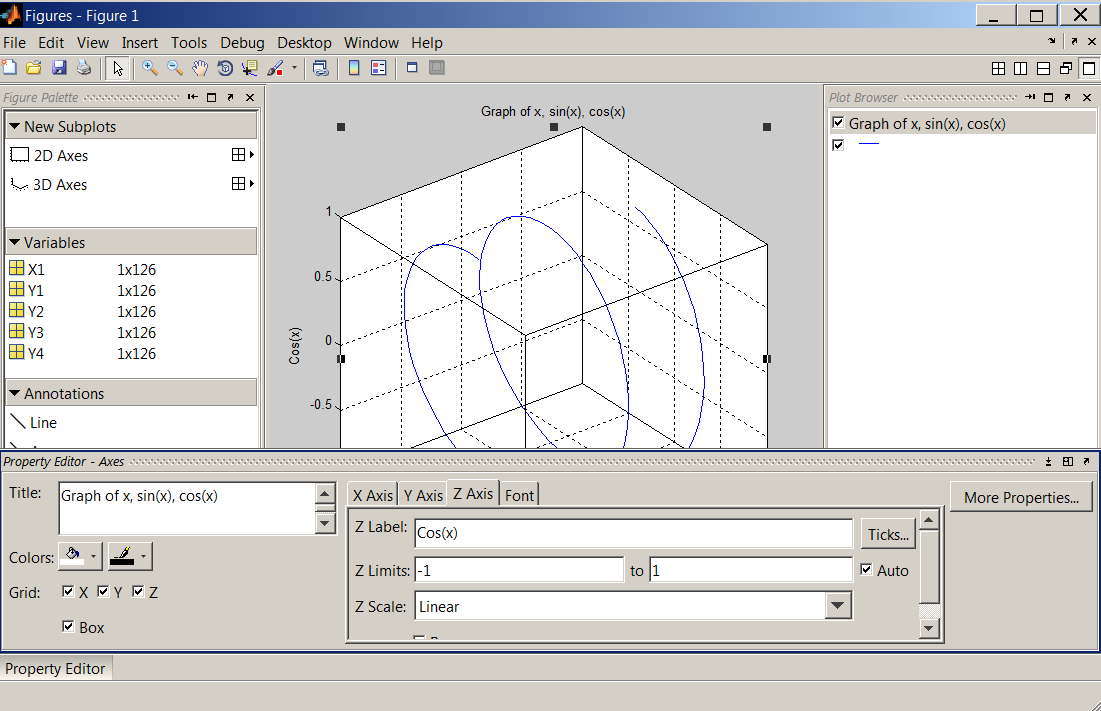Viewport: 1101px width, 711px height.
Task: Click the Insert Legend icon
Action: coord(379,68)
